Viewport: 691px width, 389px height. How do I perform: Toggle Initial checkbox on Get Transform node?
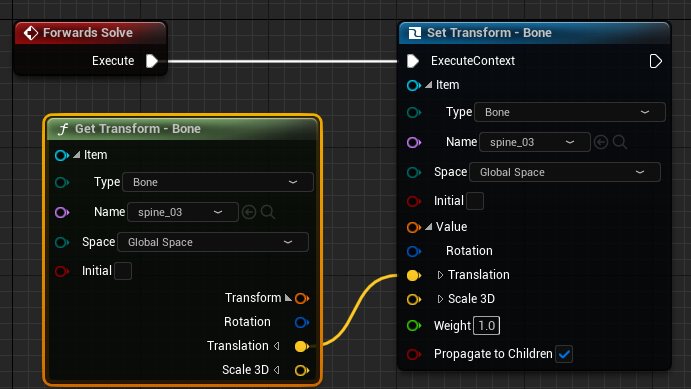click(123, 270)
